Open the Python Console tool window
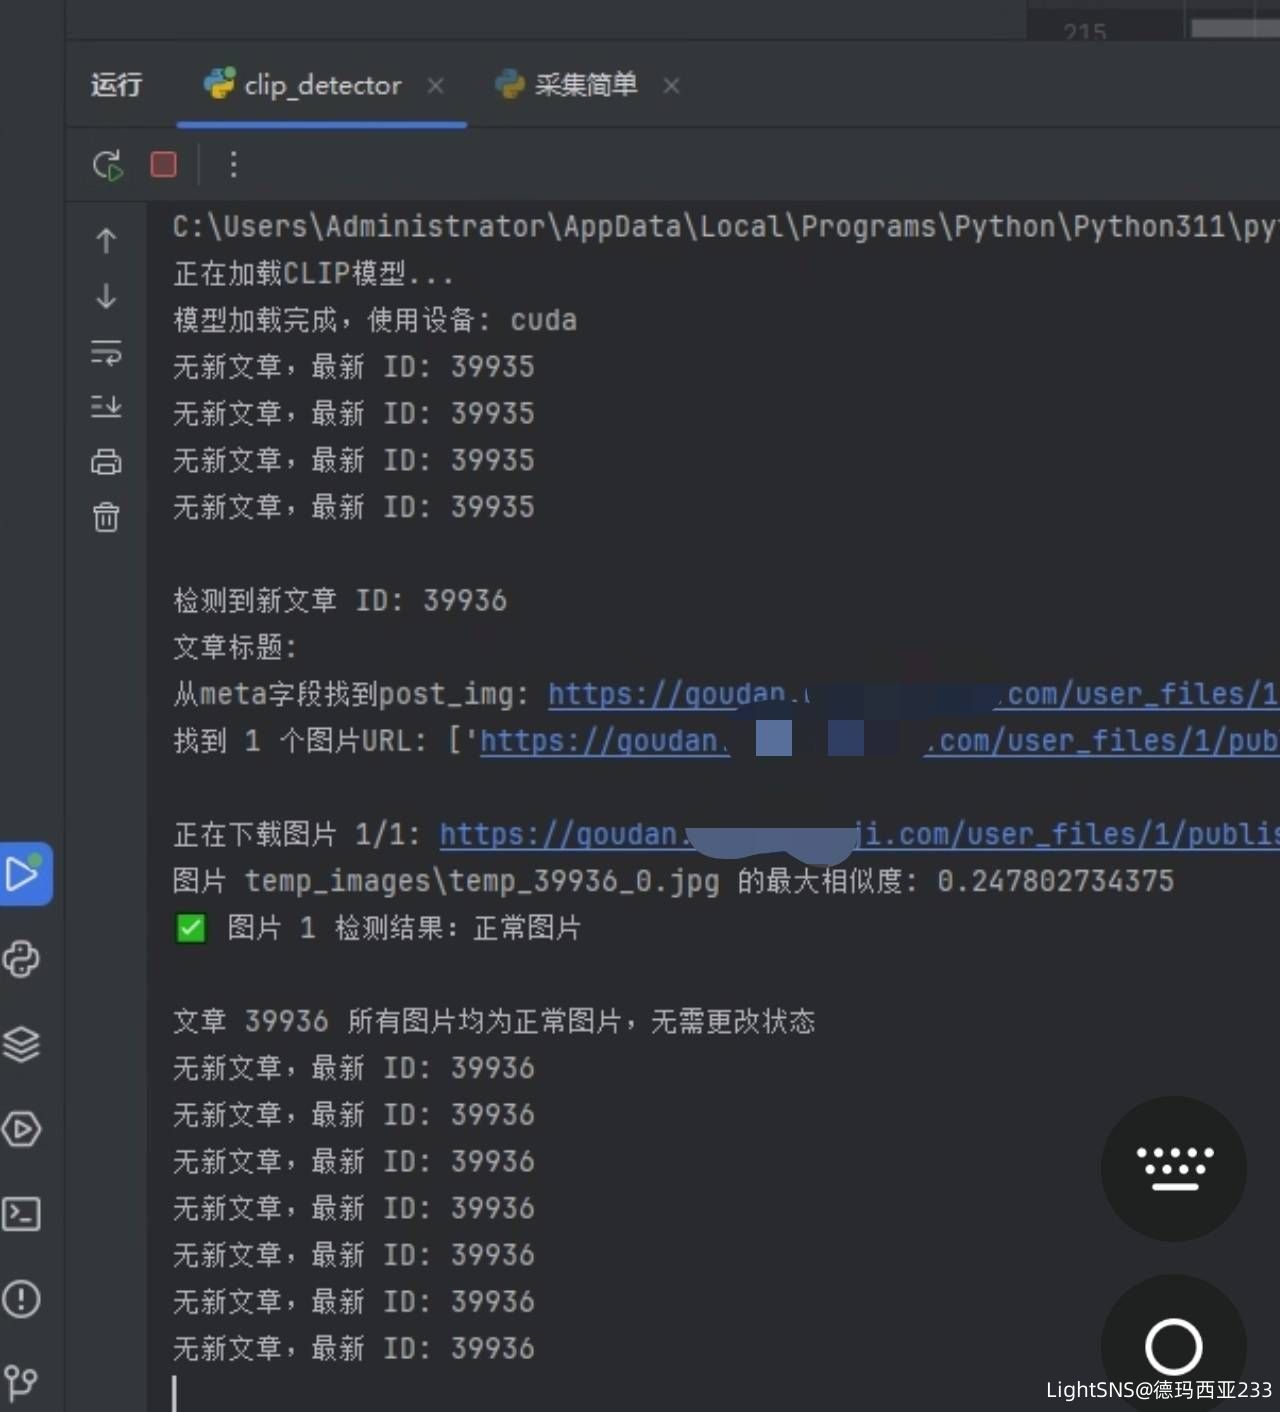The width and height of the screenshot is (1280, 1412). [22, 959]
